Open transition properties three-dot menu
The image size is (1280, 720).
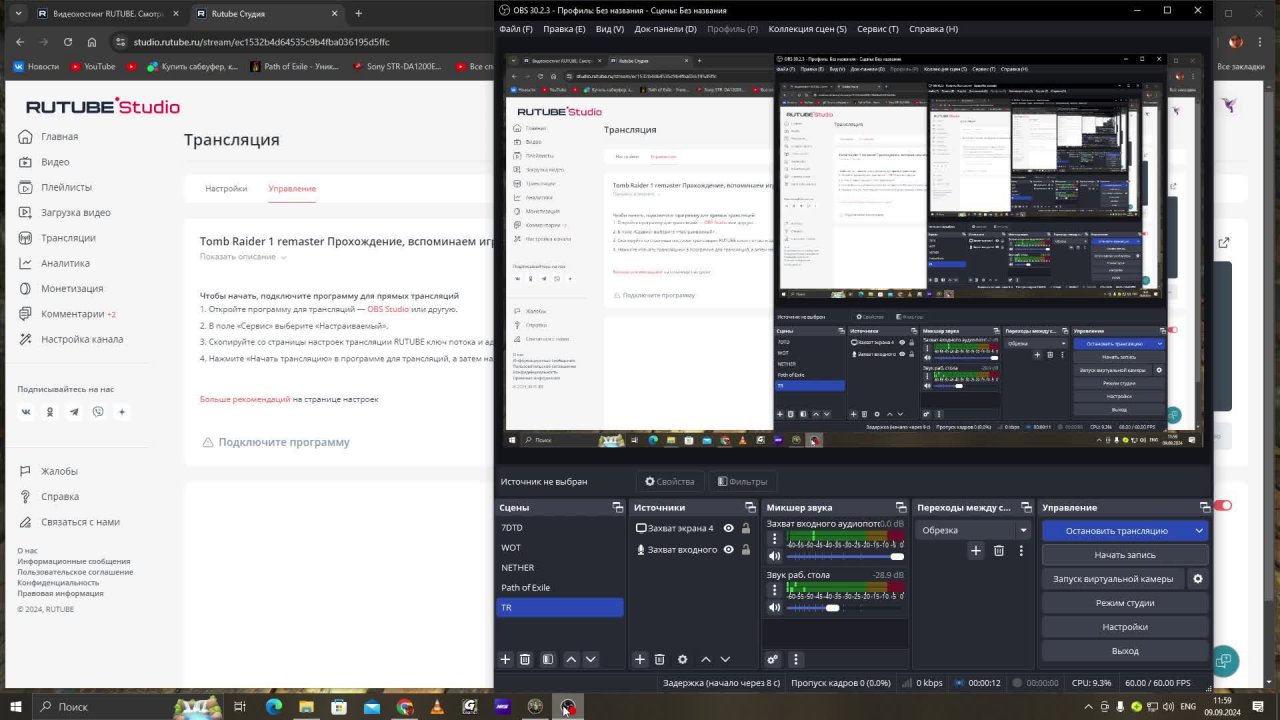(x=1021, y=550)
